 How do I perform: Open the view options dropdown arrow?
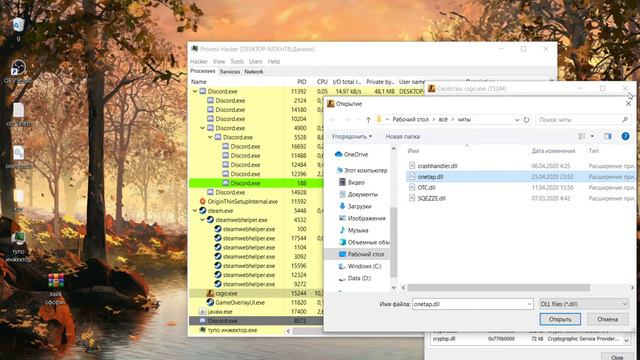click(592, 136)
